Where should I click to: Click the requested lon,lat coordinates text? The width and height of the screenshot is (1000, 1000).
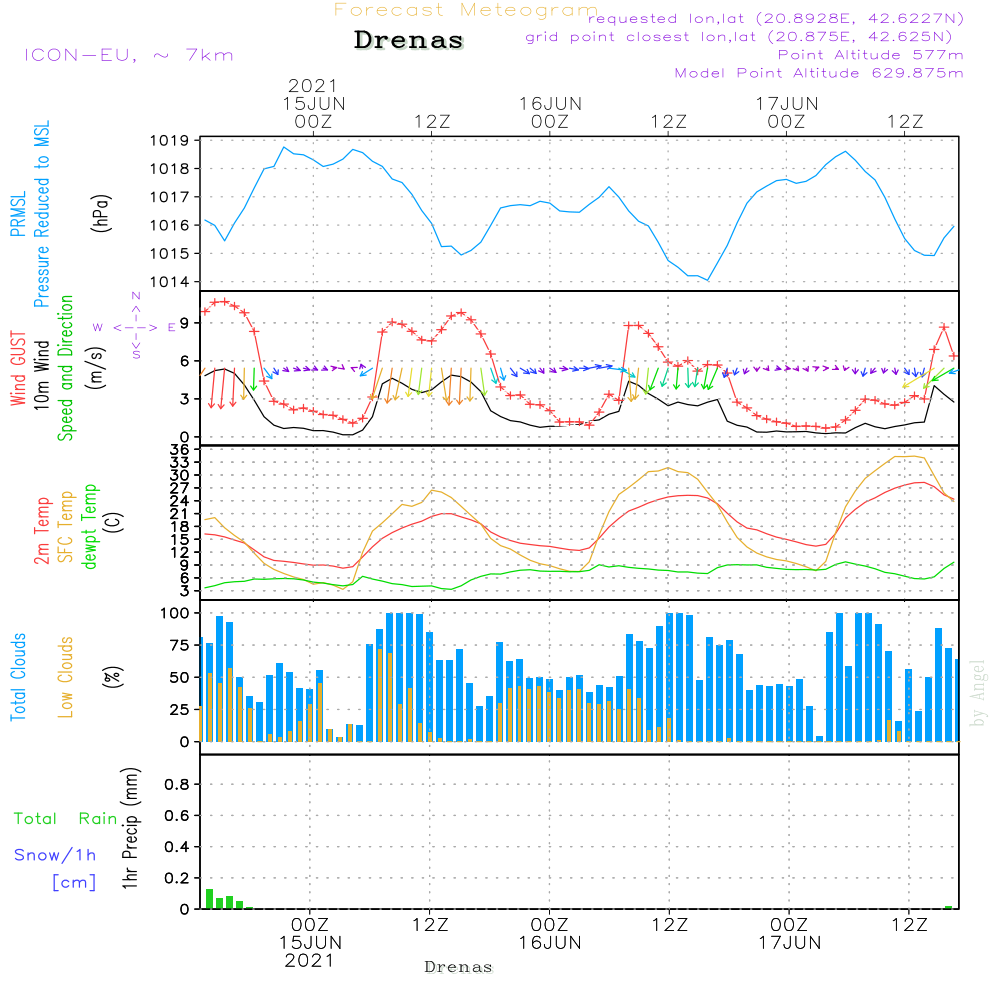[776, 18]
